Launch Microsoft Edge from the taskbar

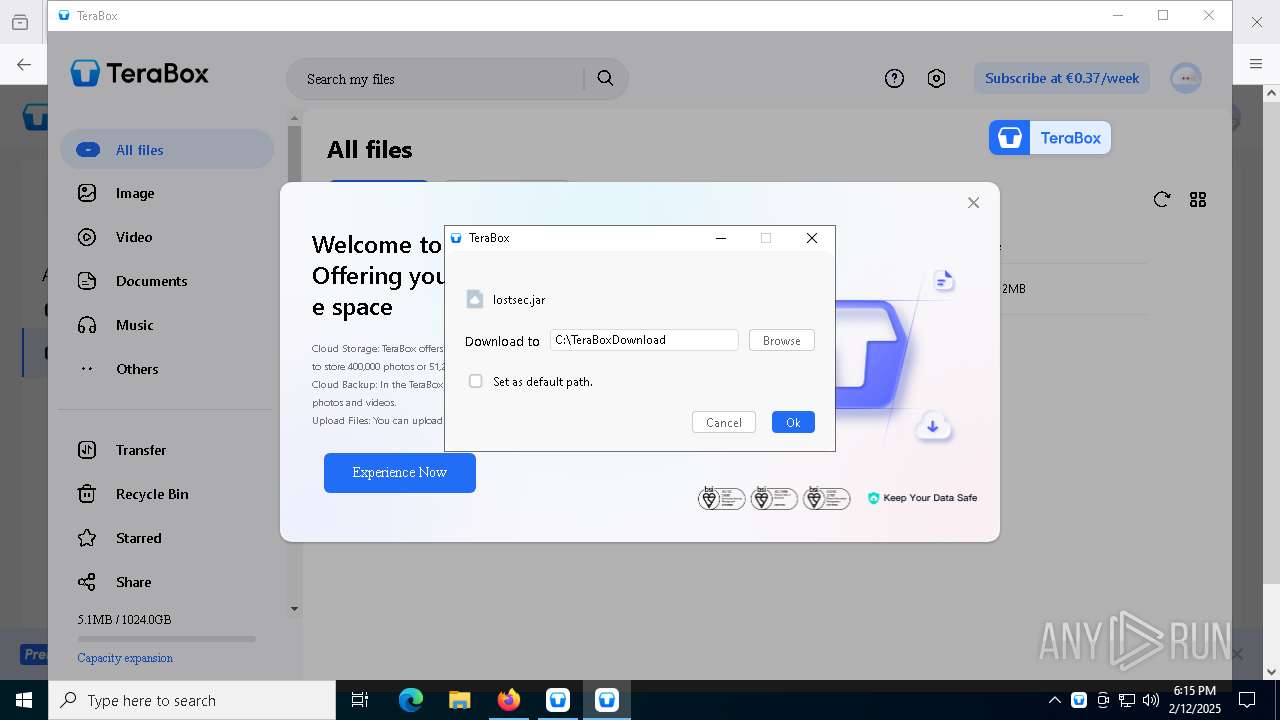click(411, 700)
